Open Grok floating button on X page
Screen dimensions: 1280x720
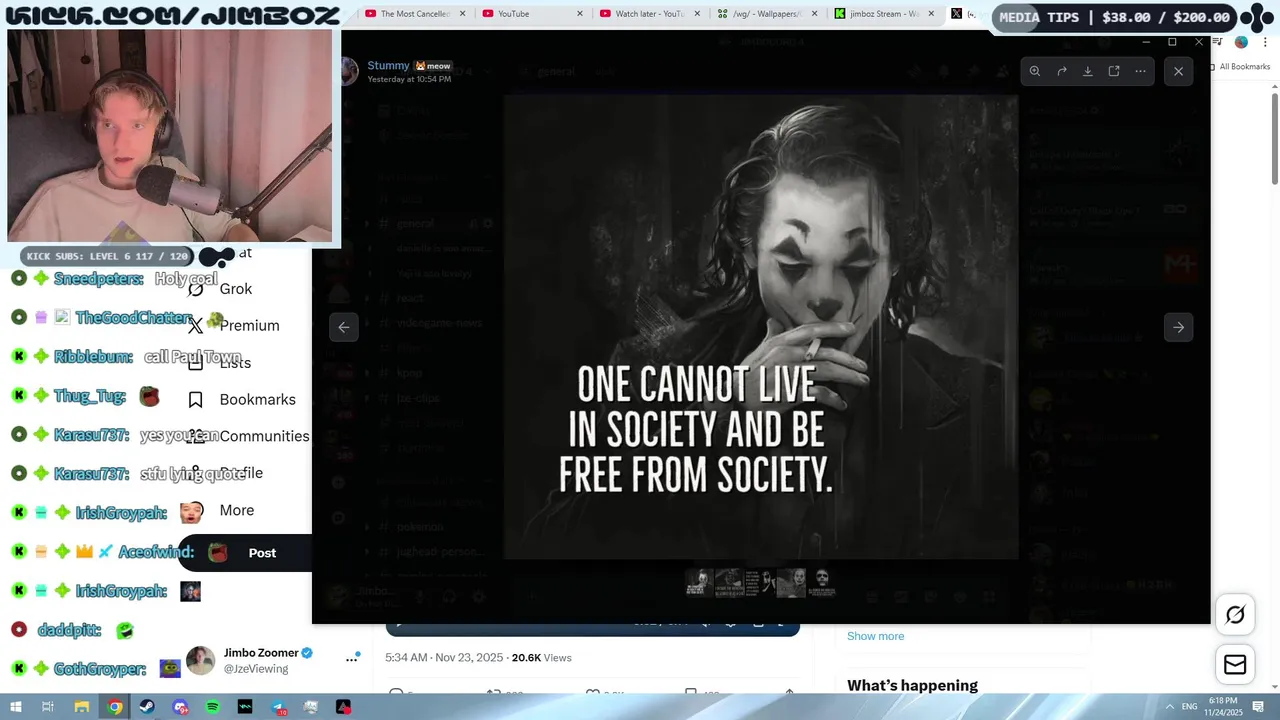(1235, 615)
